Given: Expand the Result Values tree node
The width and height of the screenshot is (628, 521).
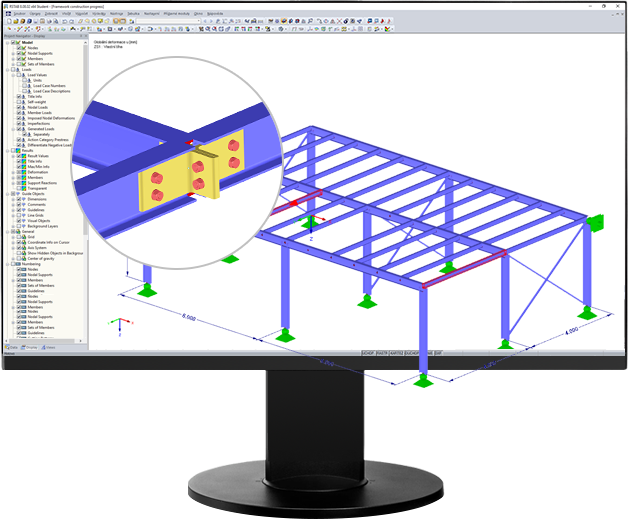Looking at the screenshot, I should 11,156.
